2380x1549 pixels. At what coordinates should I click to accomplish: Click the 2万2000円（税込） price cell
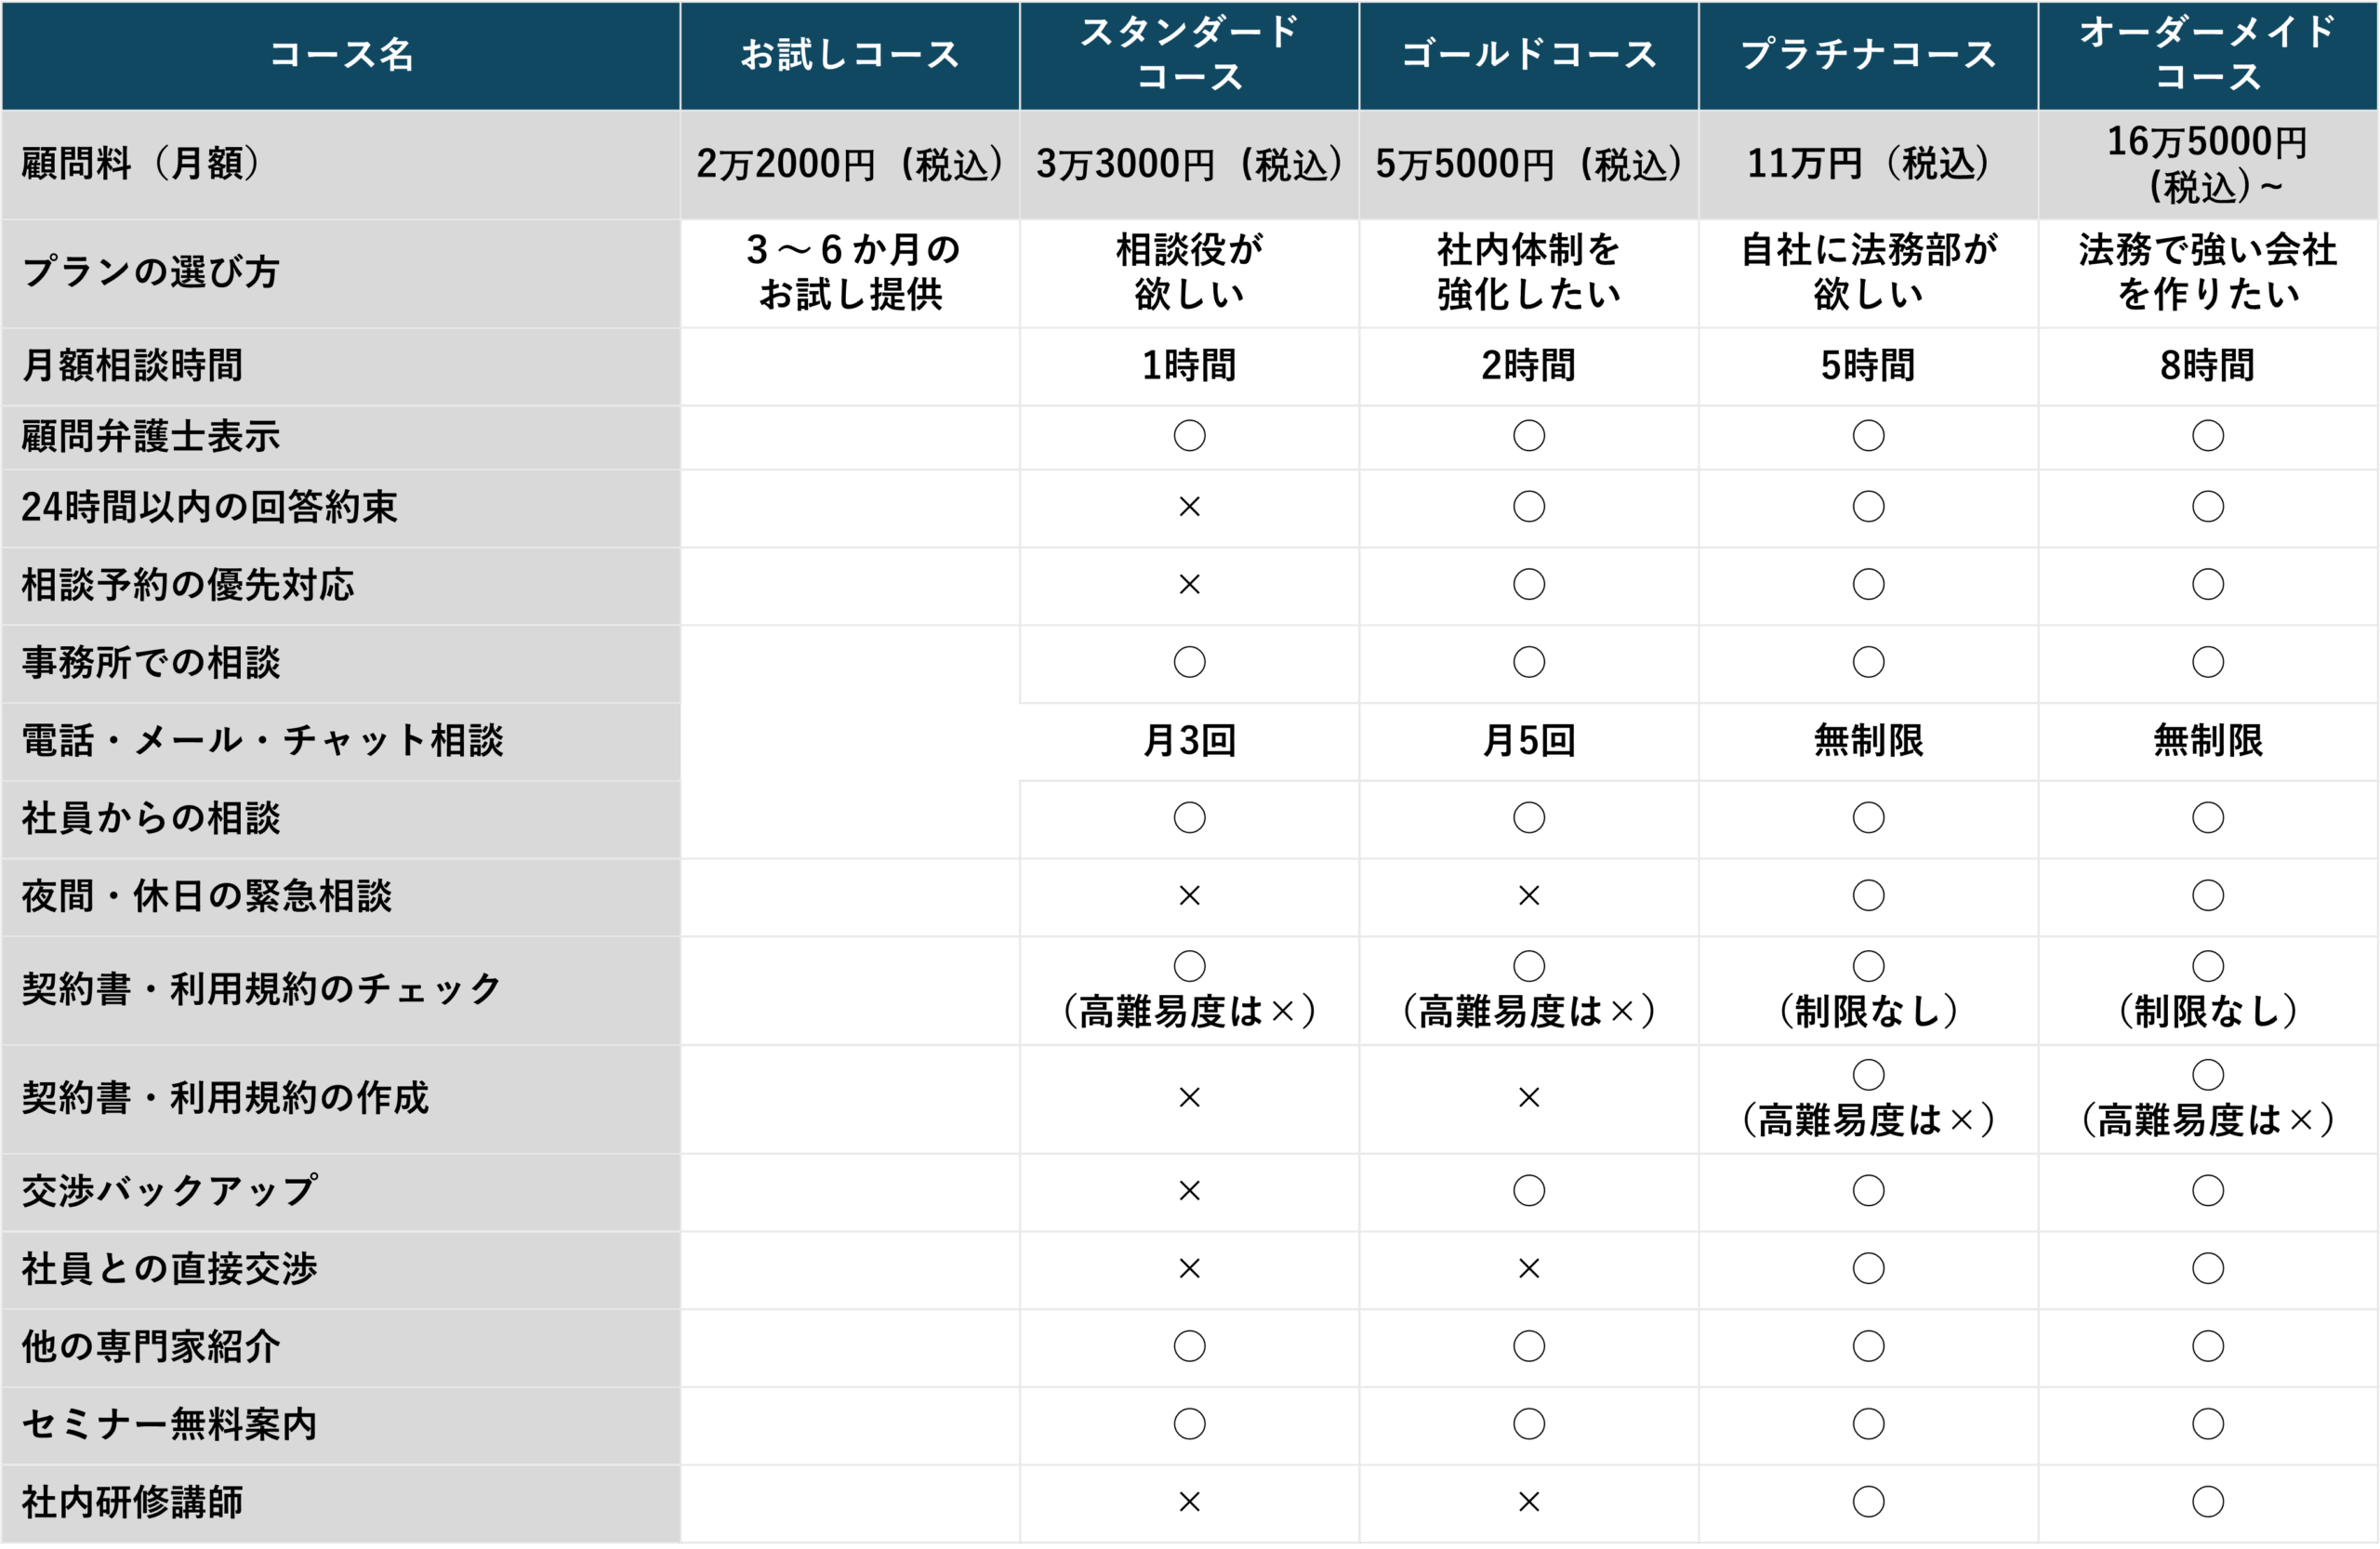849,164
